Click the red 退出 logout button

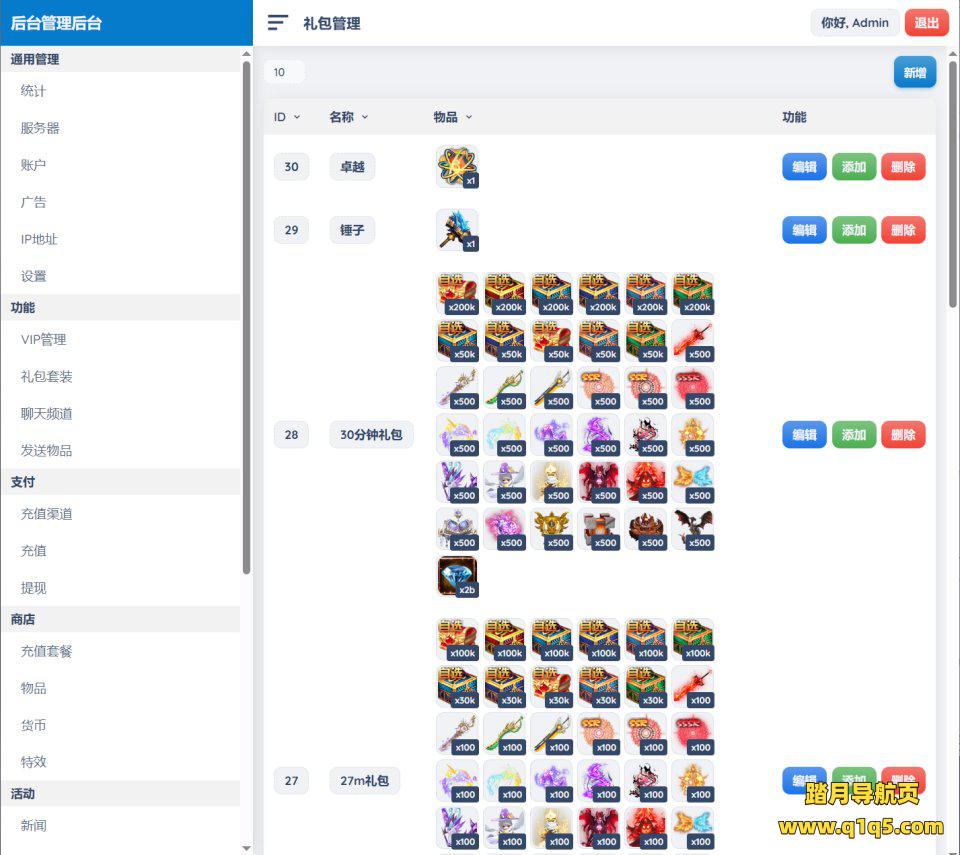click(x=926, y=23)
